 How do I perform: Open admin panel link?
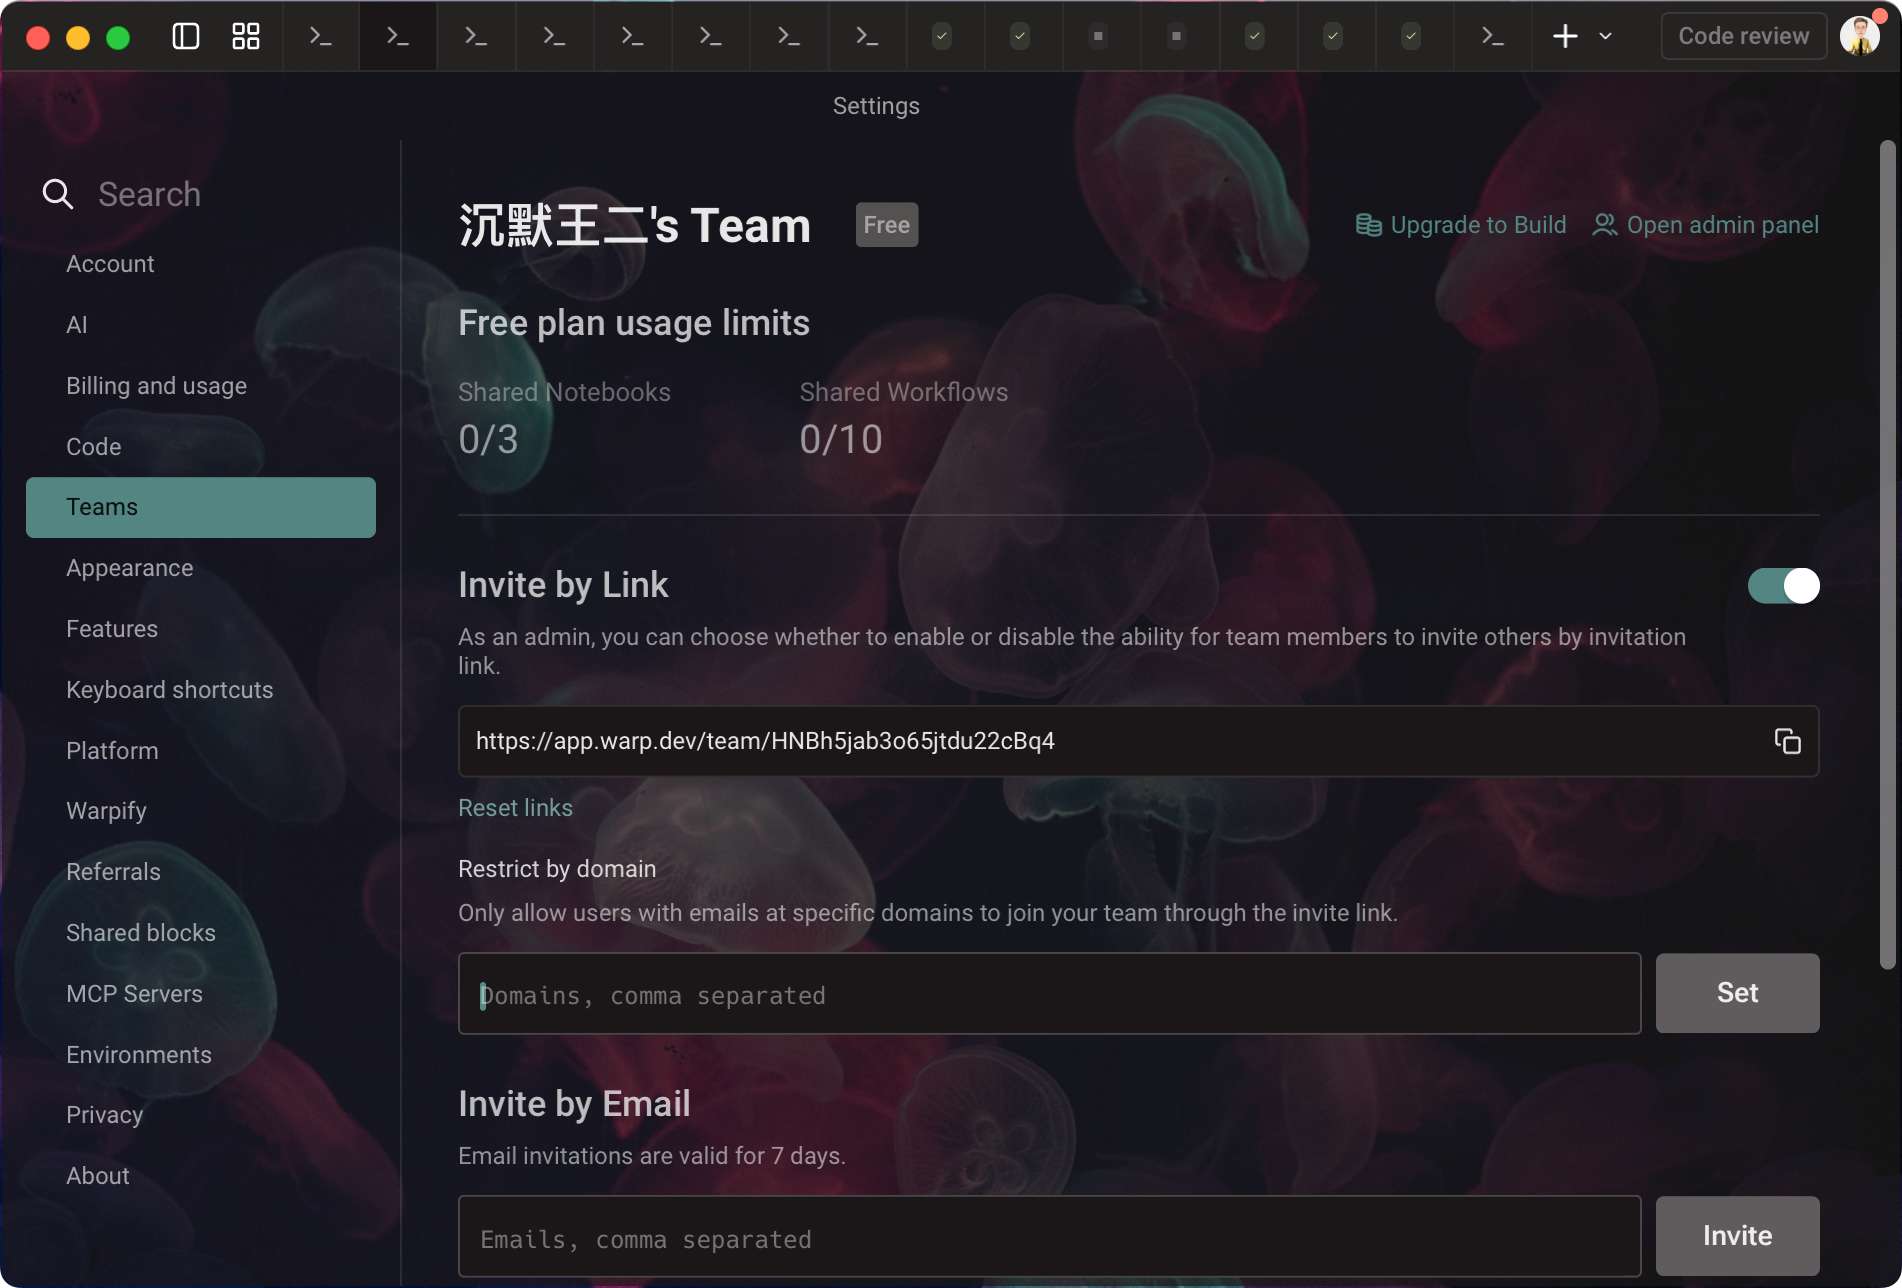click(1706, 225)
